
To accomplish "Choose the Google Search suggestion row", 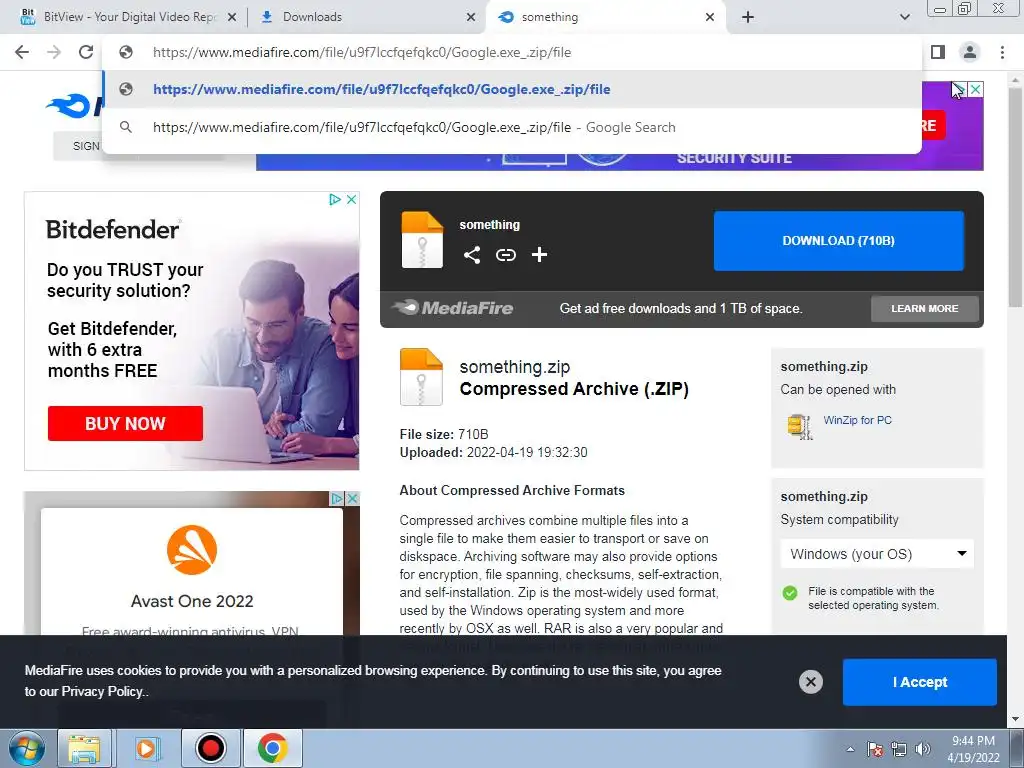I will pyautogui.click(x=511, y=127).
